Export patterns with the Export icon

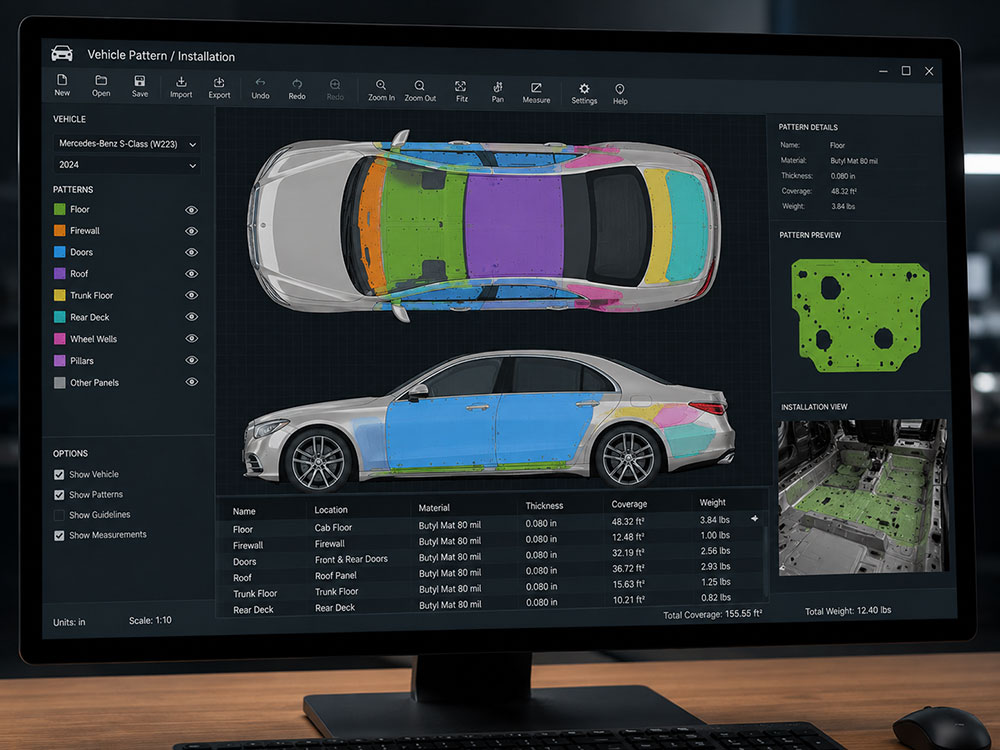(x=219, y=88)
